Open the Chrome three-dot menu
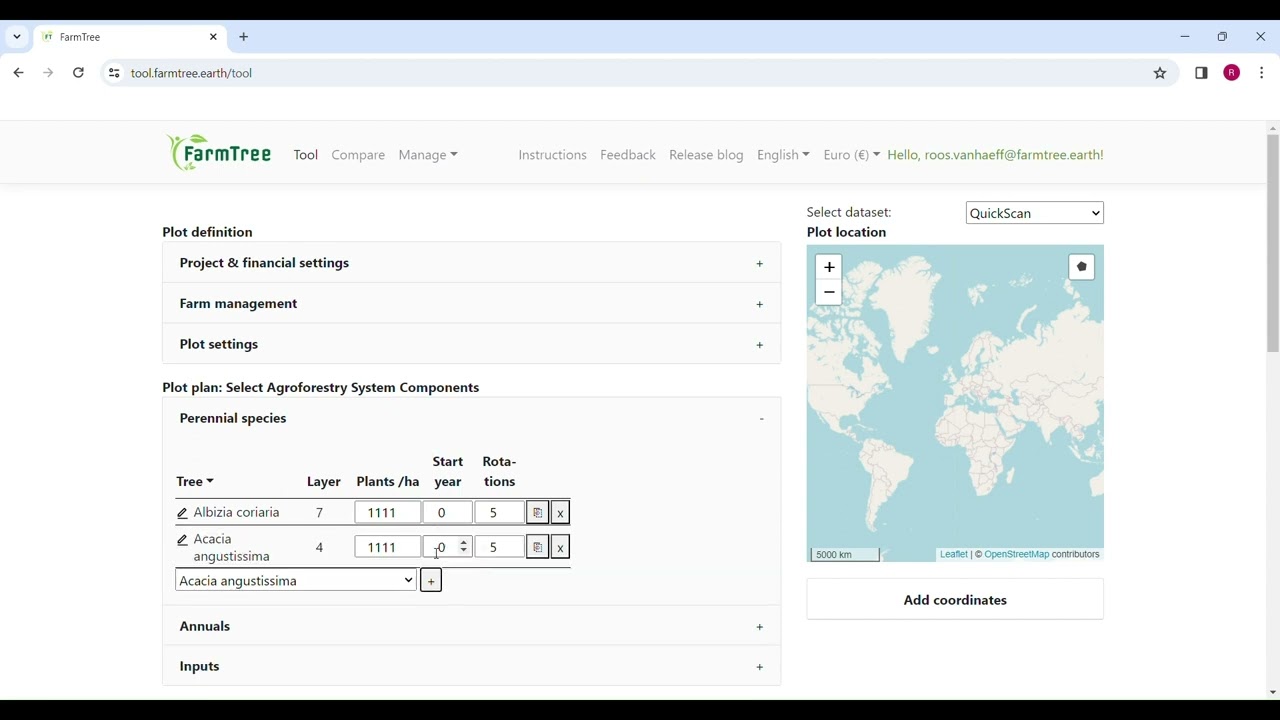 click(x=1262, y=73)
